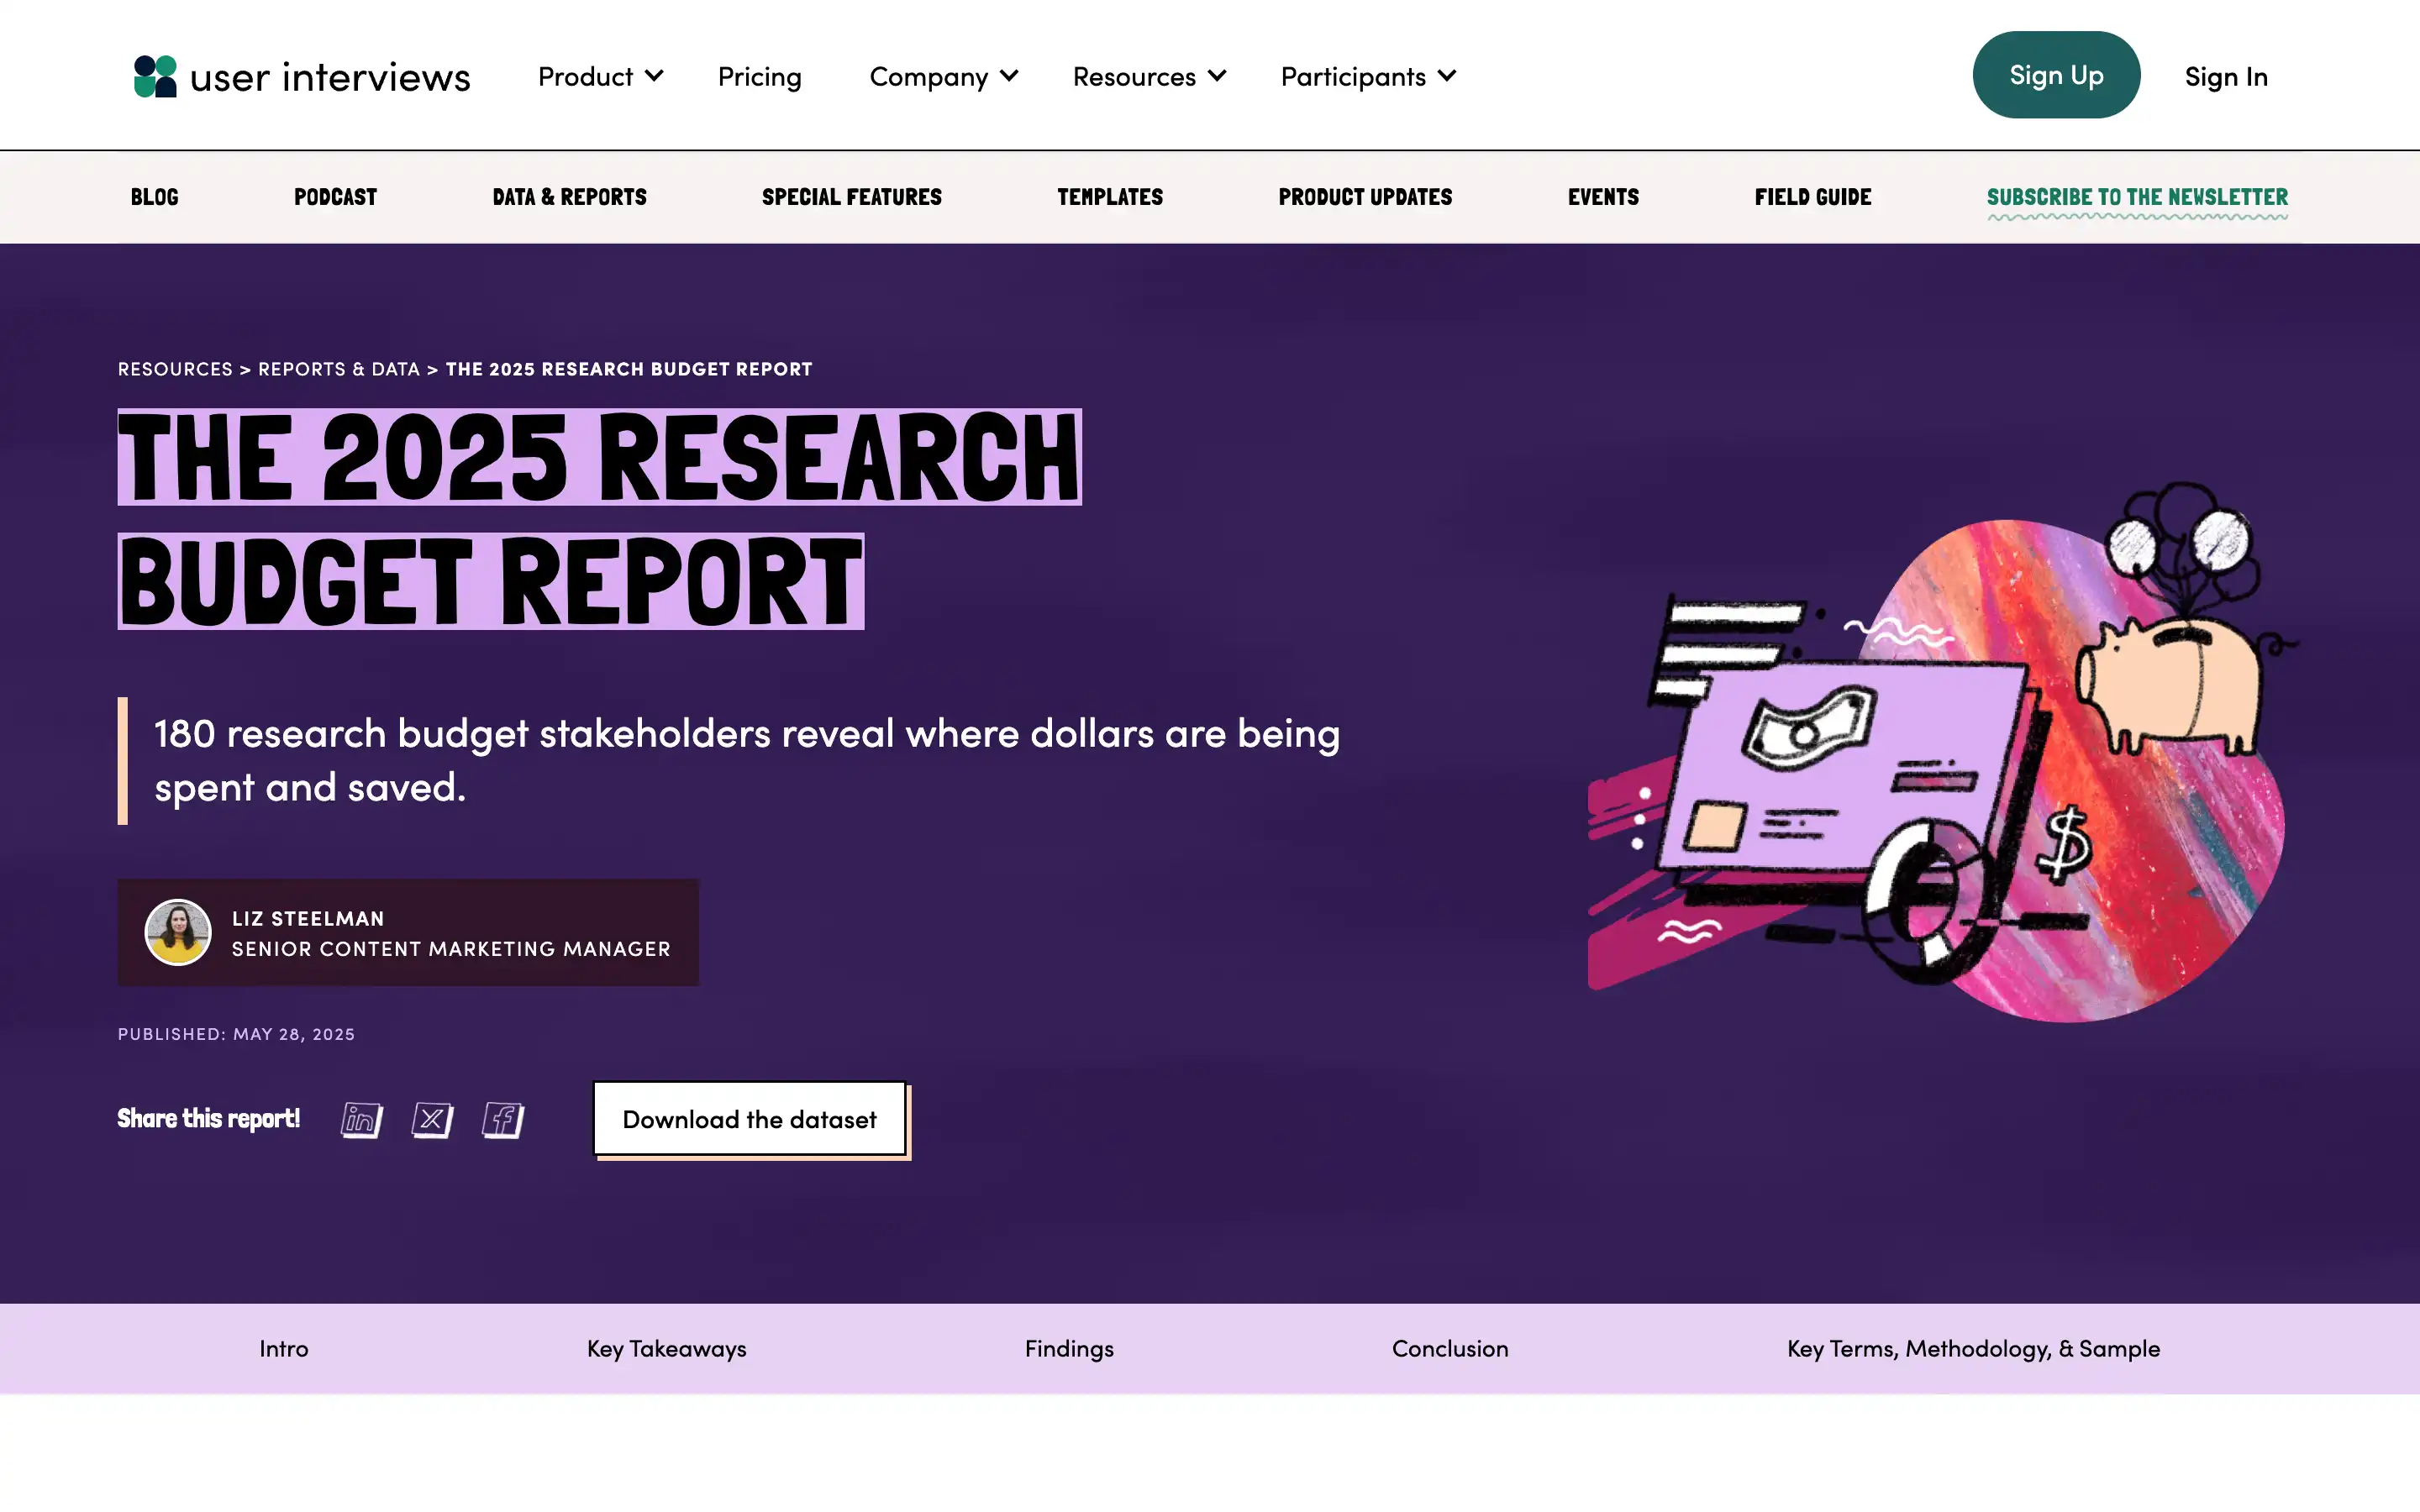The height and width of the screenshot is (1512, 2420).
Task: Click Liz Steelman author name
Action: pyautogui.click(x=308, y=918)
